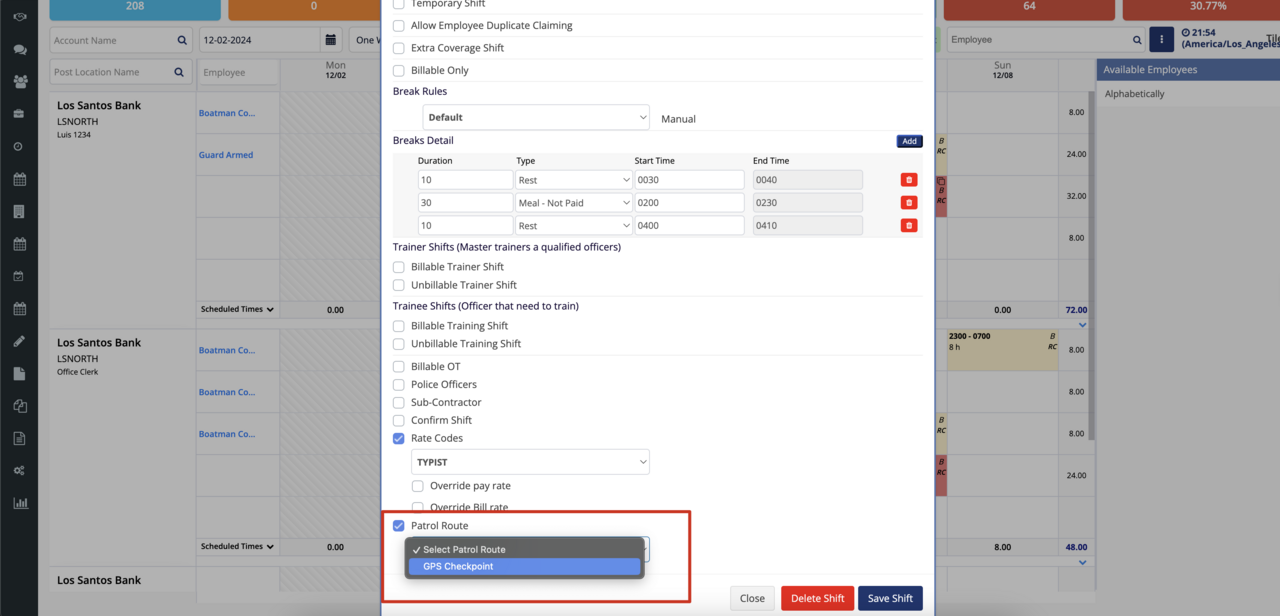The height and width of the screenshot is (616, 1280).
Task: Open the settings gears icon in sidebar
Action: [x=20, y=471]
